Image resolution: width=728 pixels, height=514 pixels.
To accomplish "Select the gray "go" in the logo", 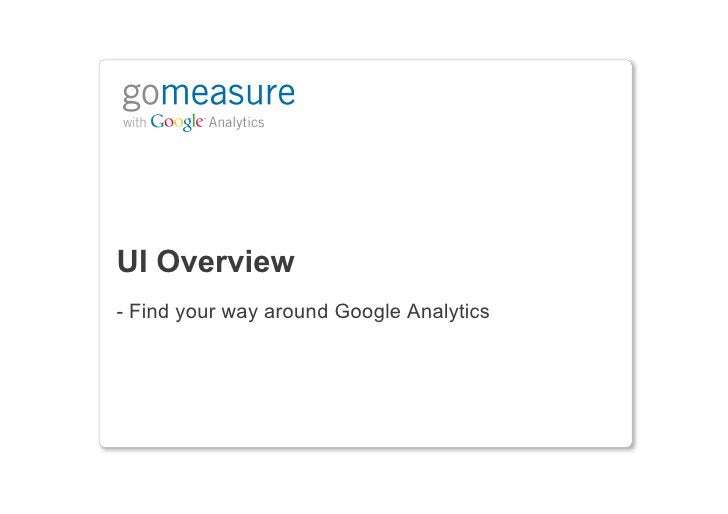I will point(141,96).
